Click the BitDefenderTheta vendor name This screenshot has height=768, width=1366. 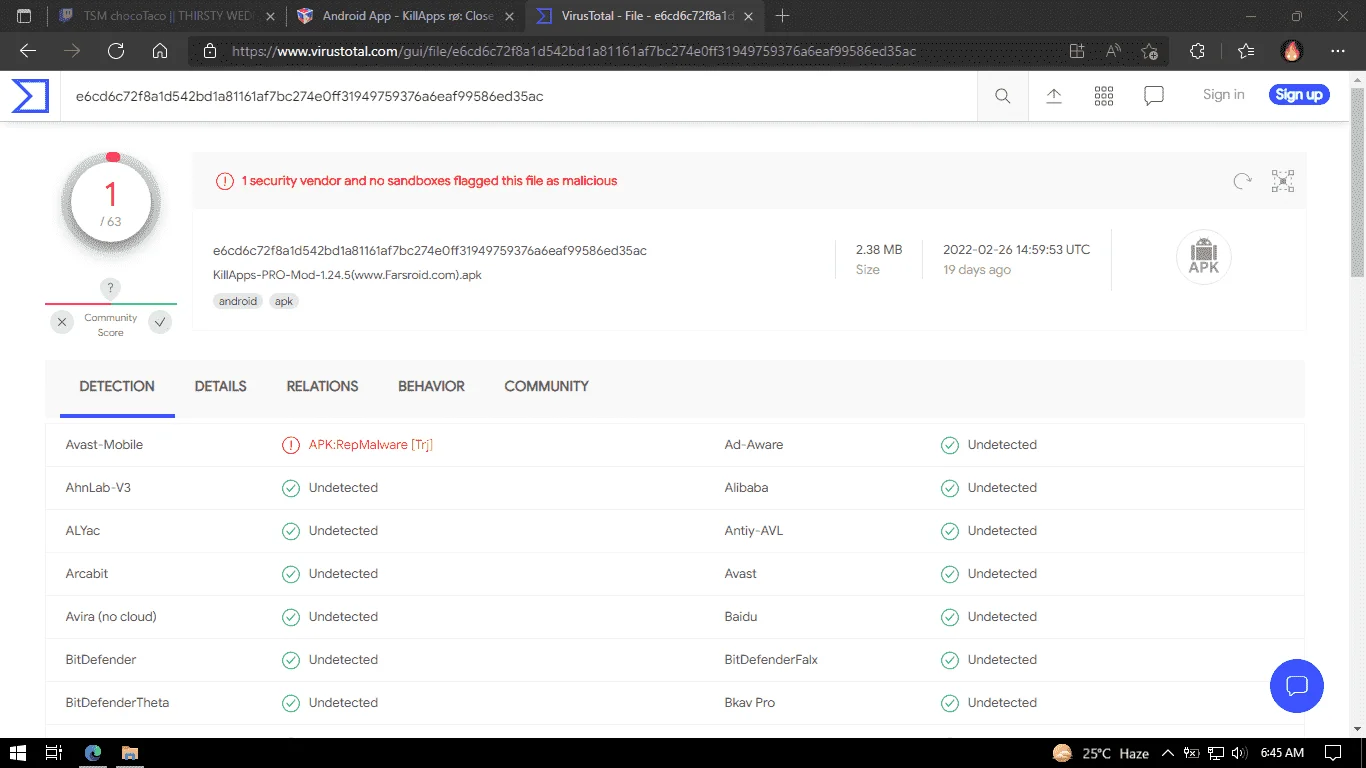point(117,703)
